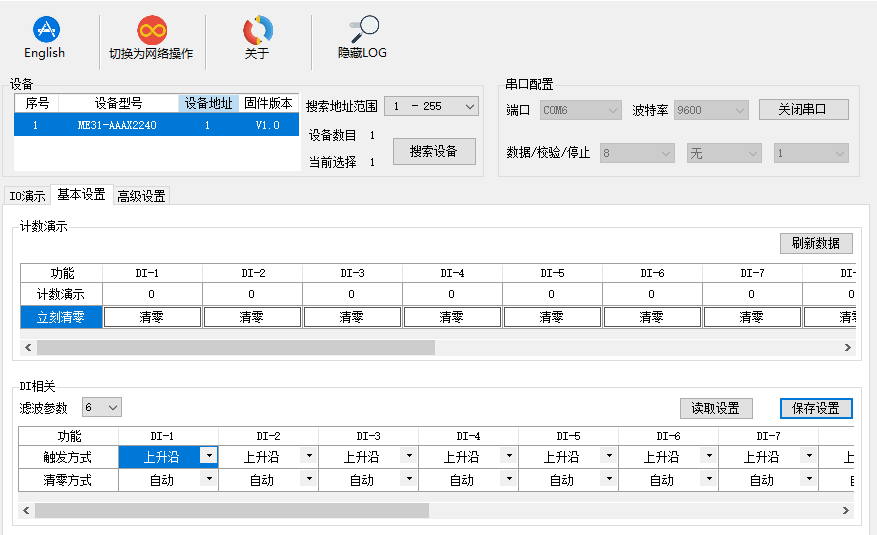The height and width of the screenshot is (535, 877).
Task: Click 清零 under DI-6
Action: point(652,317)
